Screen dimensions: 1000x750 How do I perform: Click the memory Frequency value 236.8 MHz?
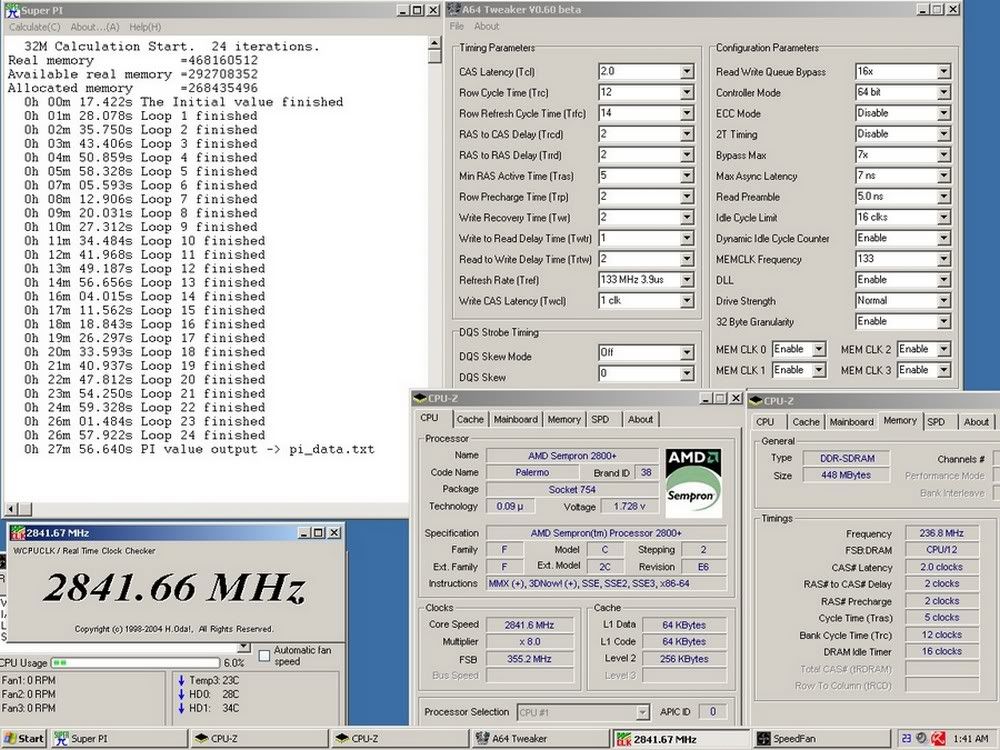(941, 533)
